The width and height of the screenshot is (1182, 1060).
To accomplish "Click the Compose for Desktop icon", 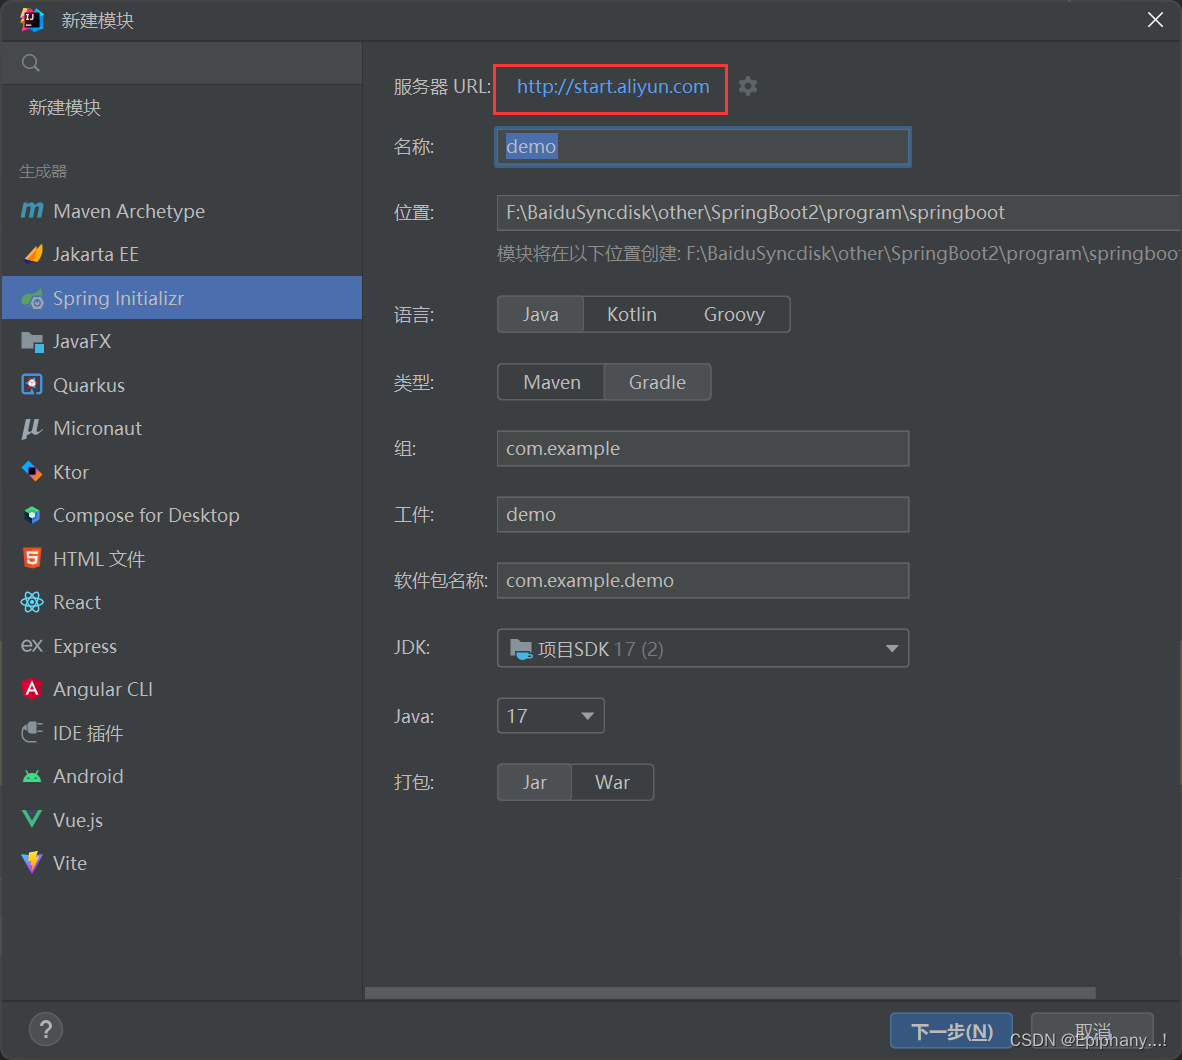I will (x=32, y=515).
